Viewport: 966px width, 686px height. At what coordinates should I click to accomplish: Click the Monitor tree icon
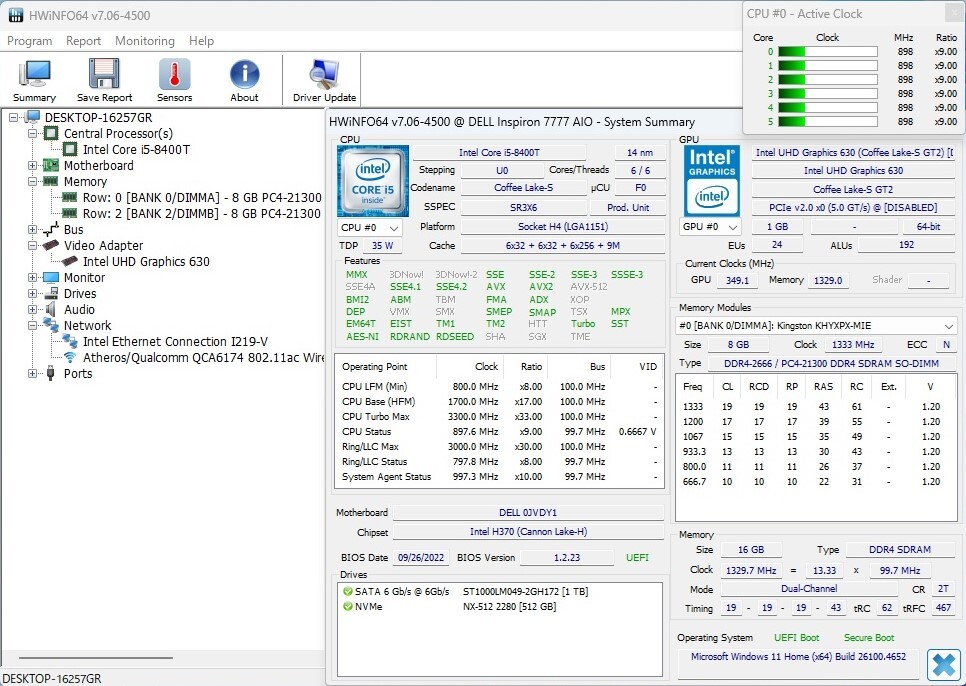pos(51,278)
